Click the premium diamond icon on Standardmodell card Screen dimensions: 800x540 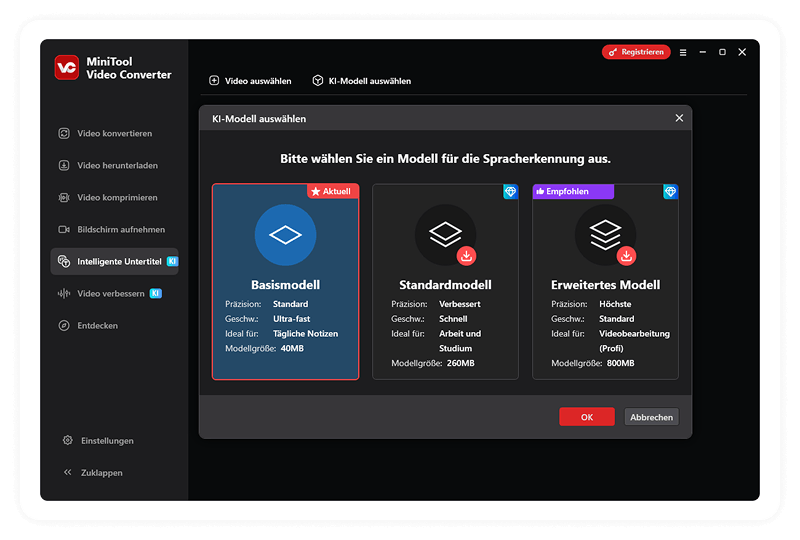[x=510, y=191]
